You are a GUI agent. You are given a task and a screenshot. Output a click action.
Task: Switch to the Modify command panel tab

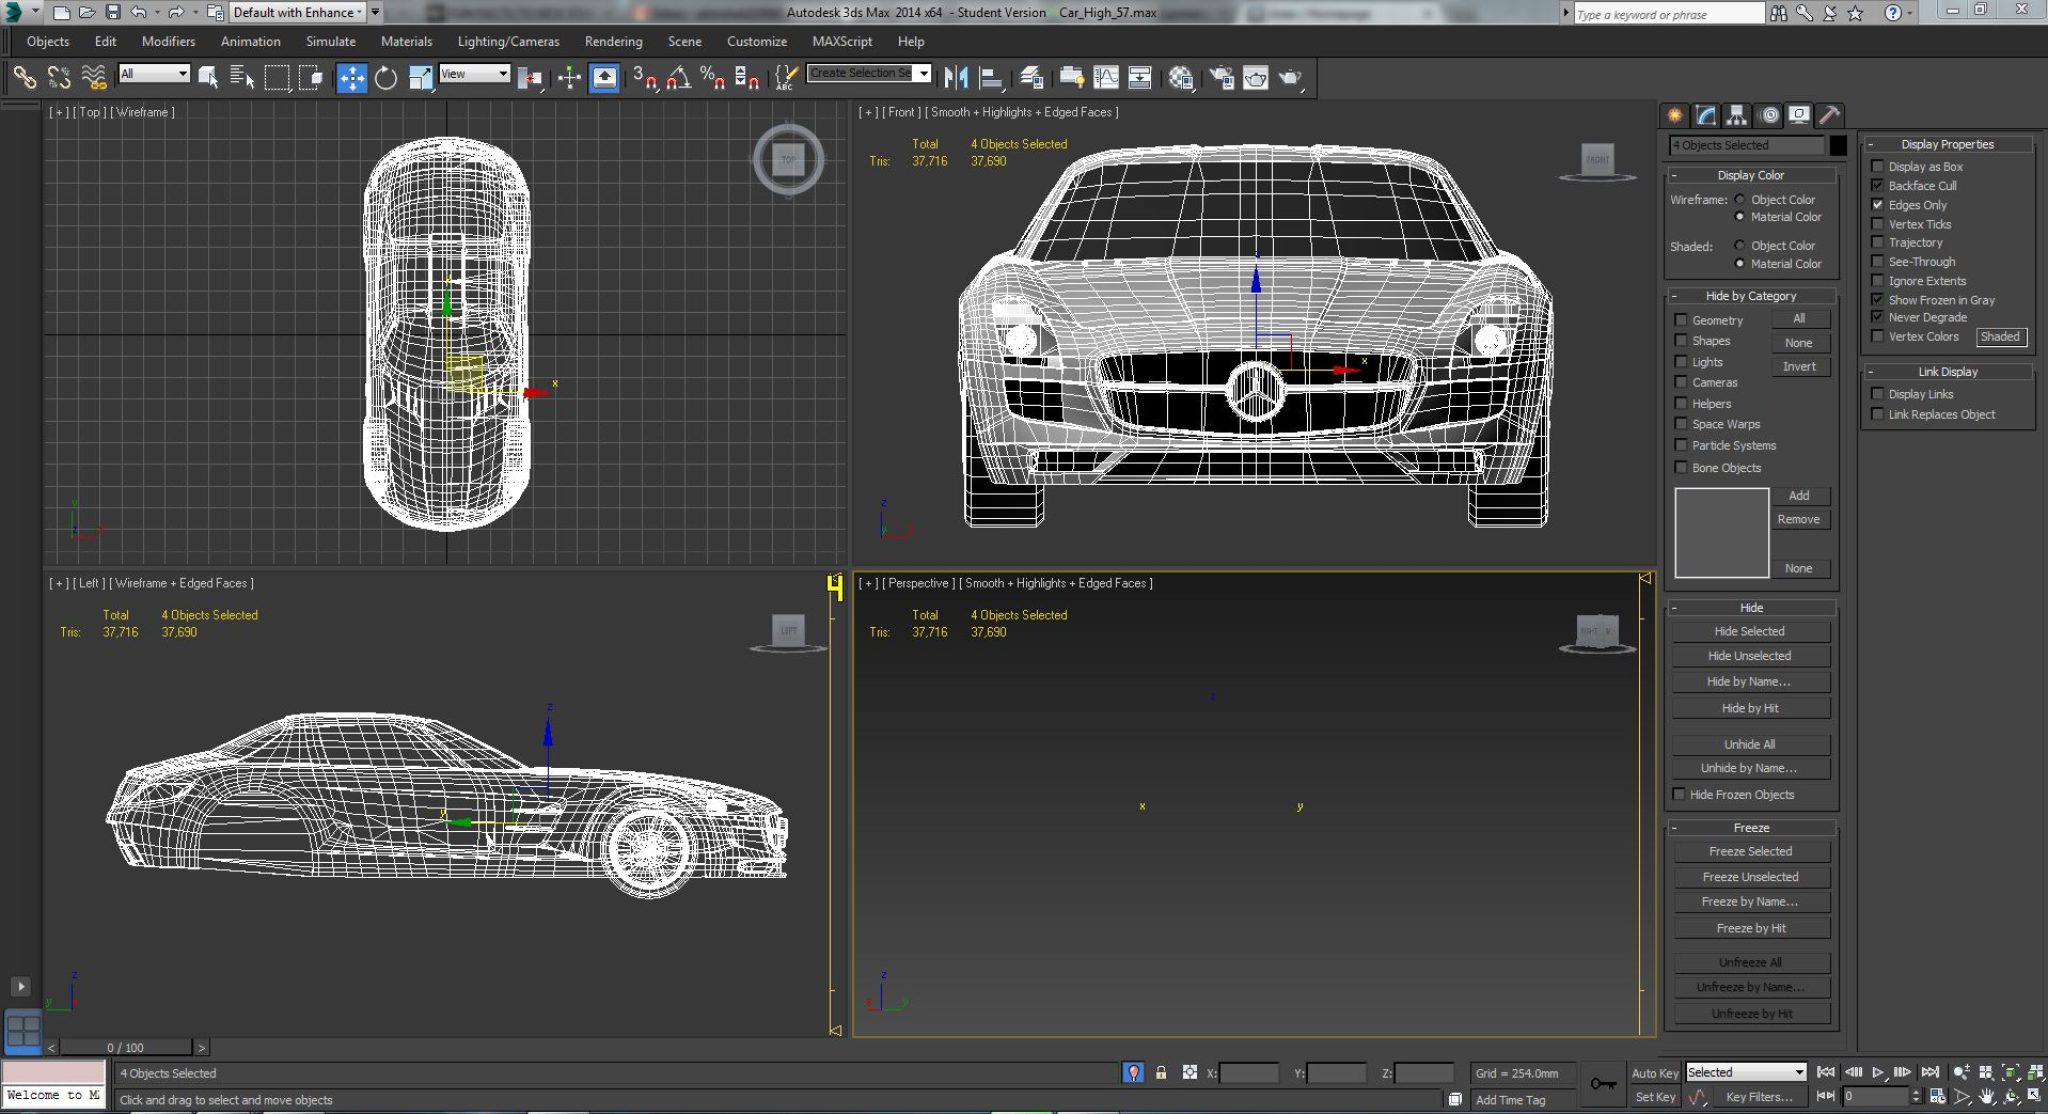(1703, 115)
